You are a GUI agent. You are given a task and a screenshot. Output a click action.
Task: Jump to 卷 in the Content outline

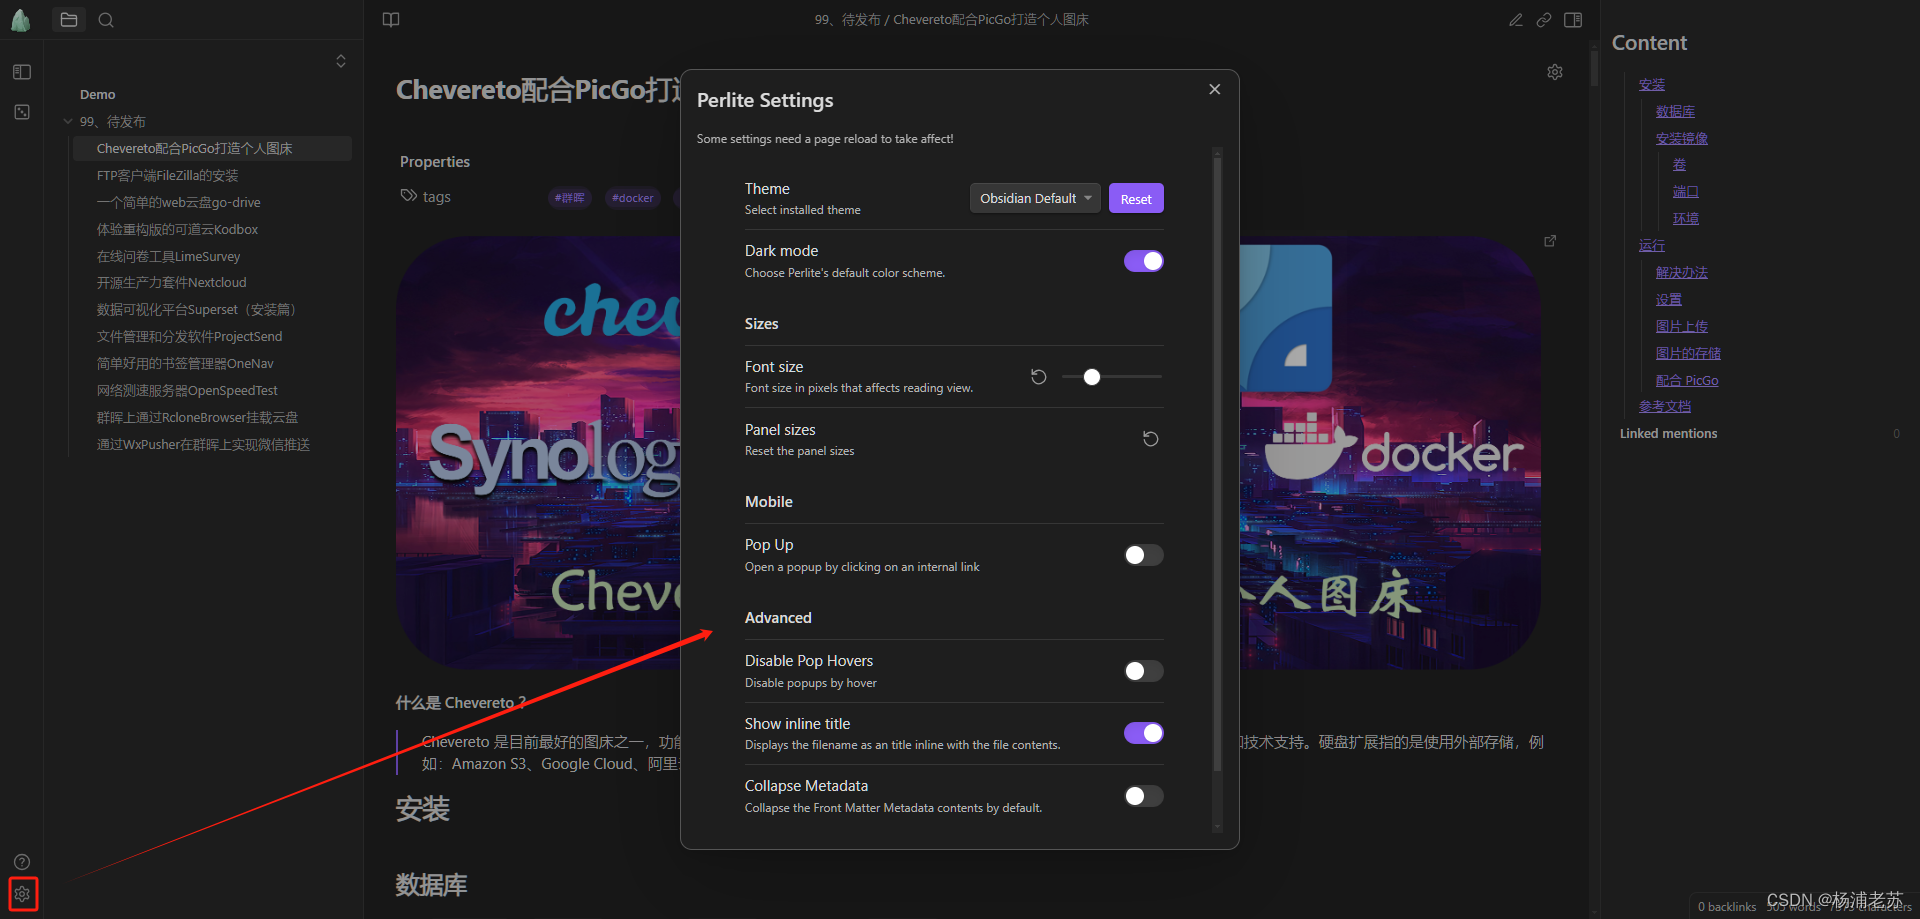[1679, 165]
